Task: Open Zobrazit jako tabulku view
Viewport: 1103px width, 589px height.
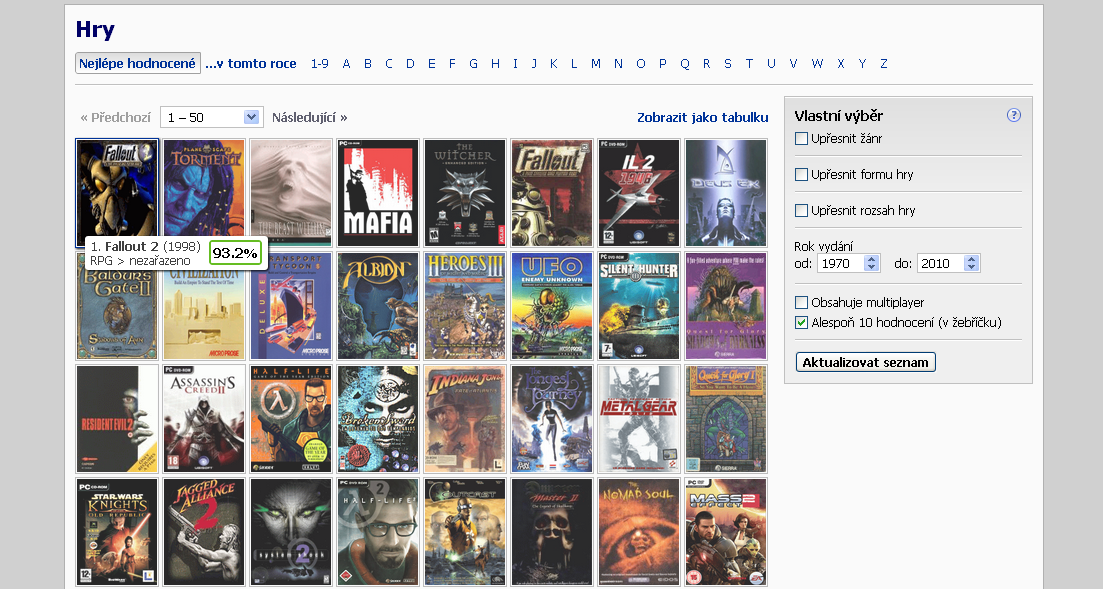Action: click(x=703, y=118)
